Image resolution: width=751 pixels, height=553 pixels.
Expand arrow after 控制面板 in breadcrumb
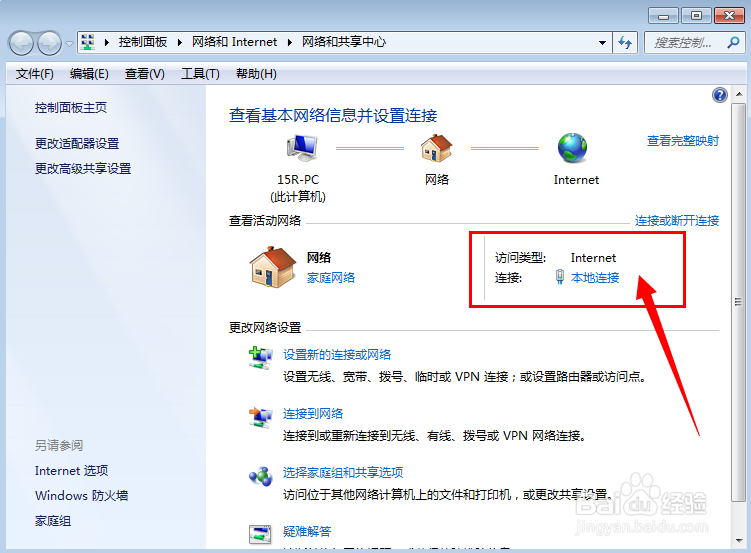[180, 42]
